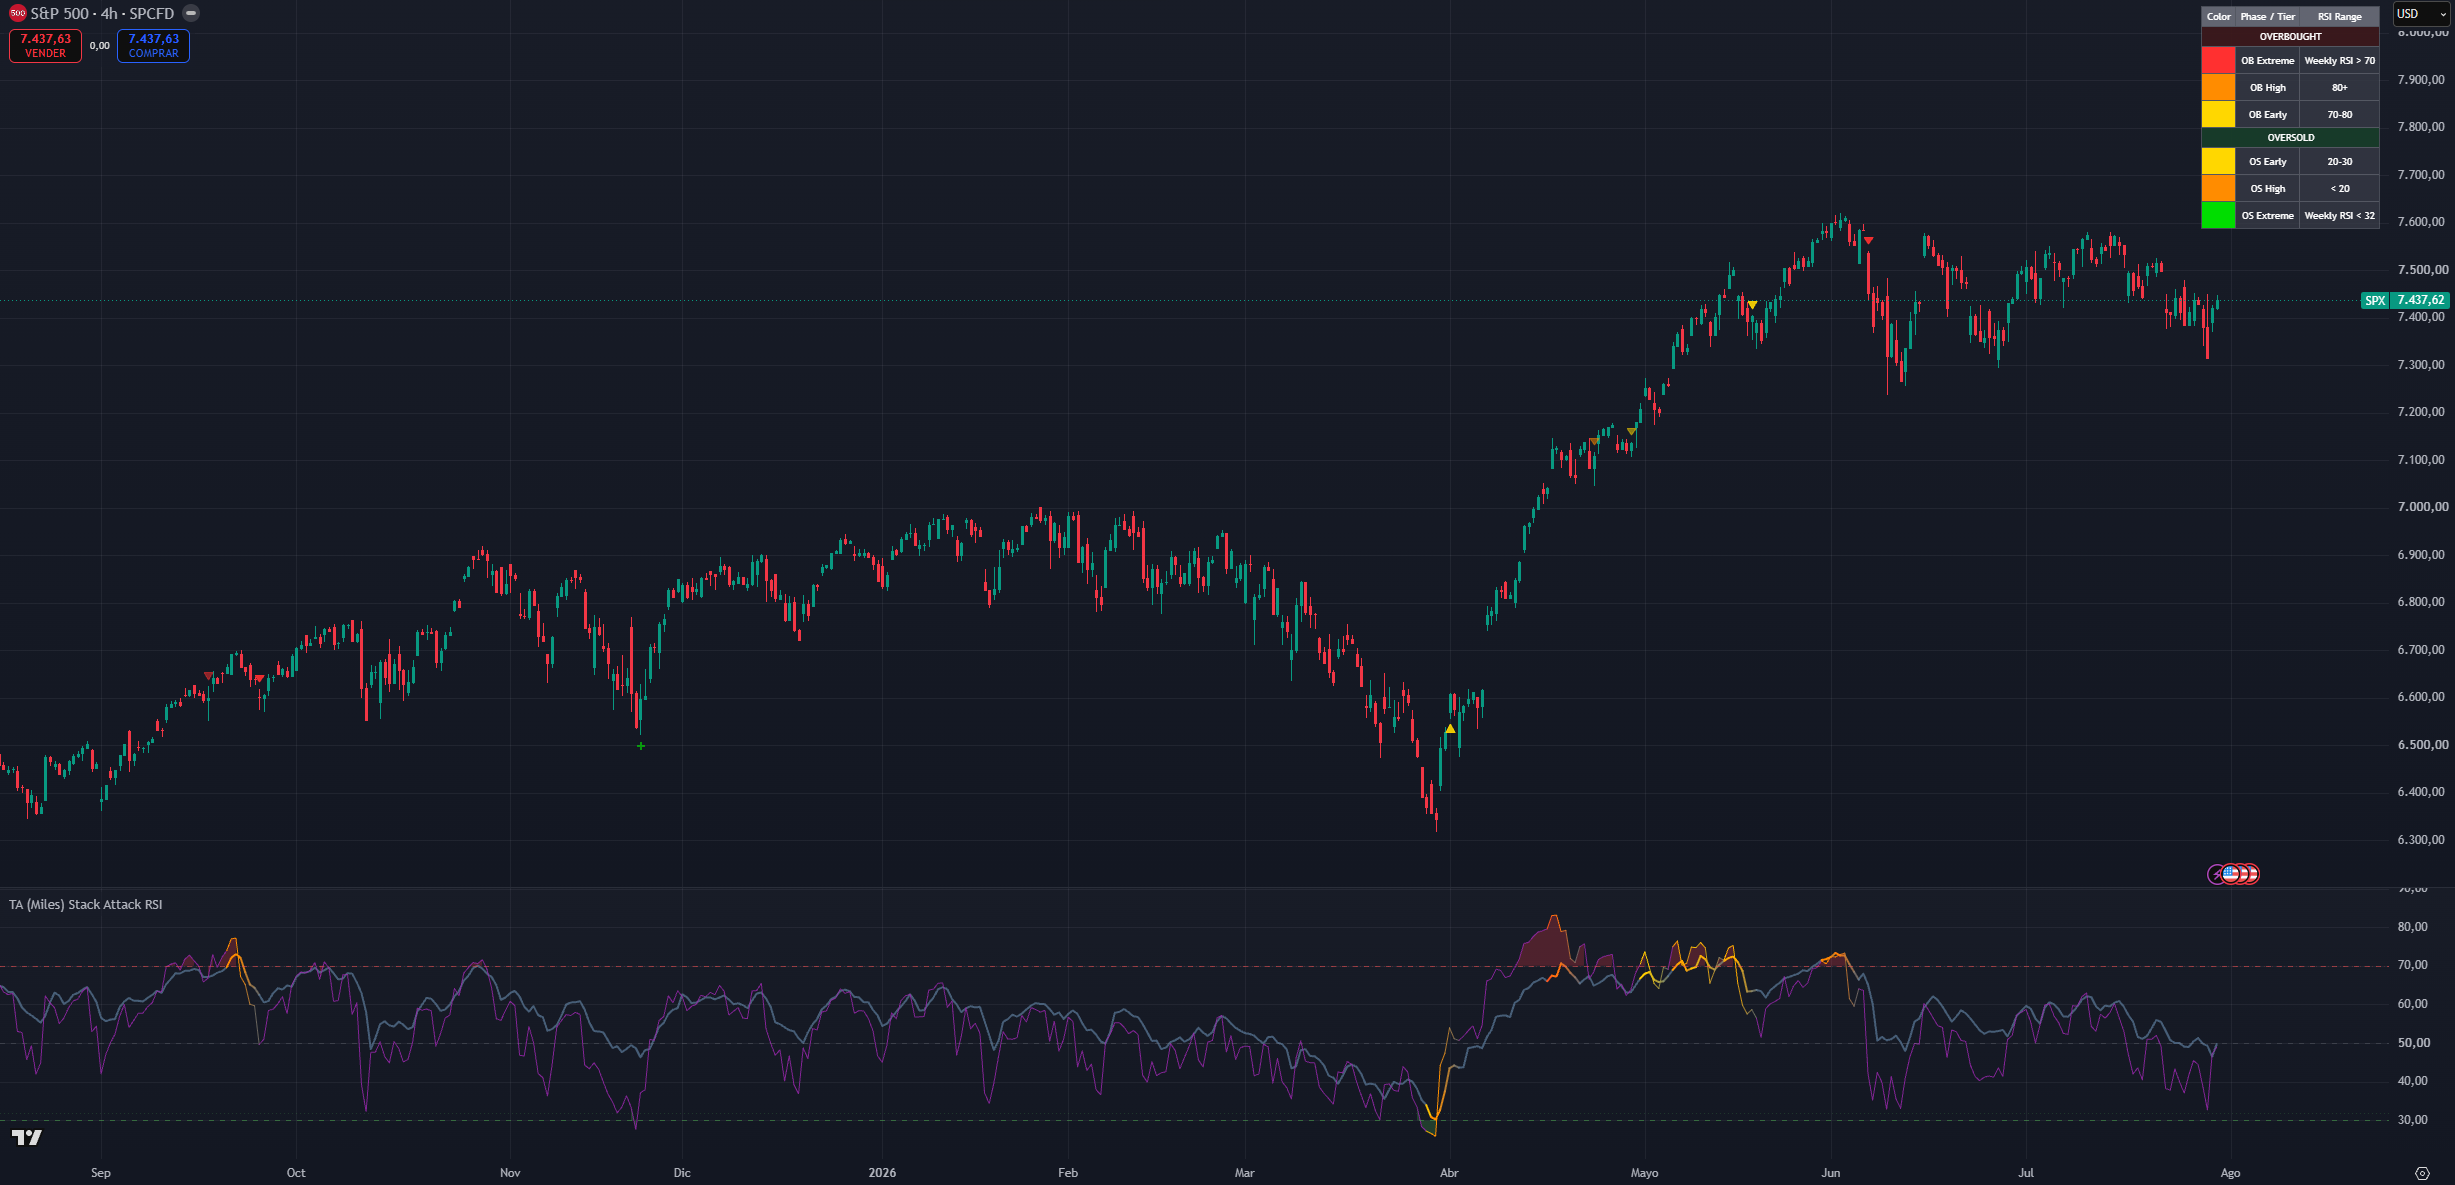
Task: Click the SPX 7.437,62 price label
Action: pos(2405,300)
